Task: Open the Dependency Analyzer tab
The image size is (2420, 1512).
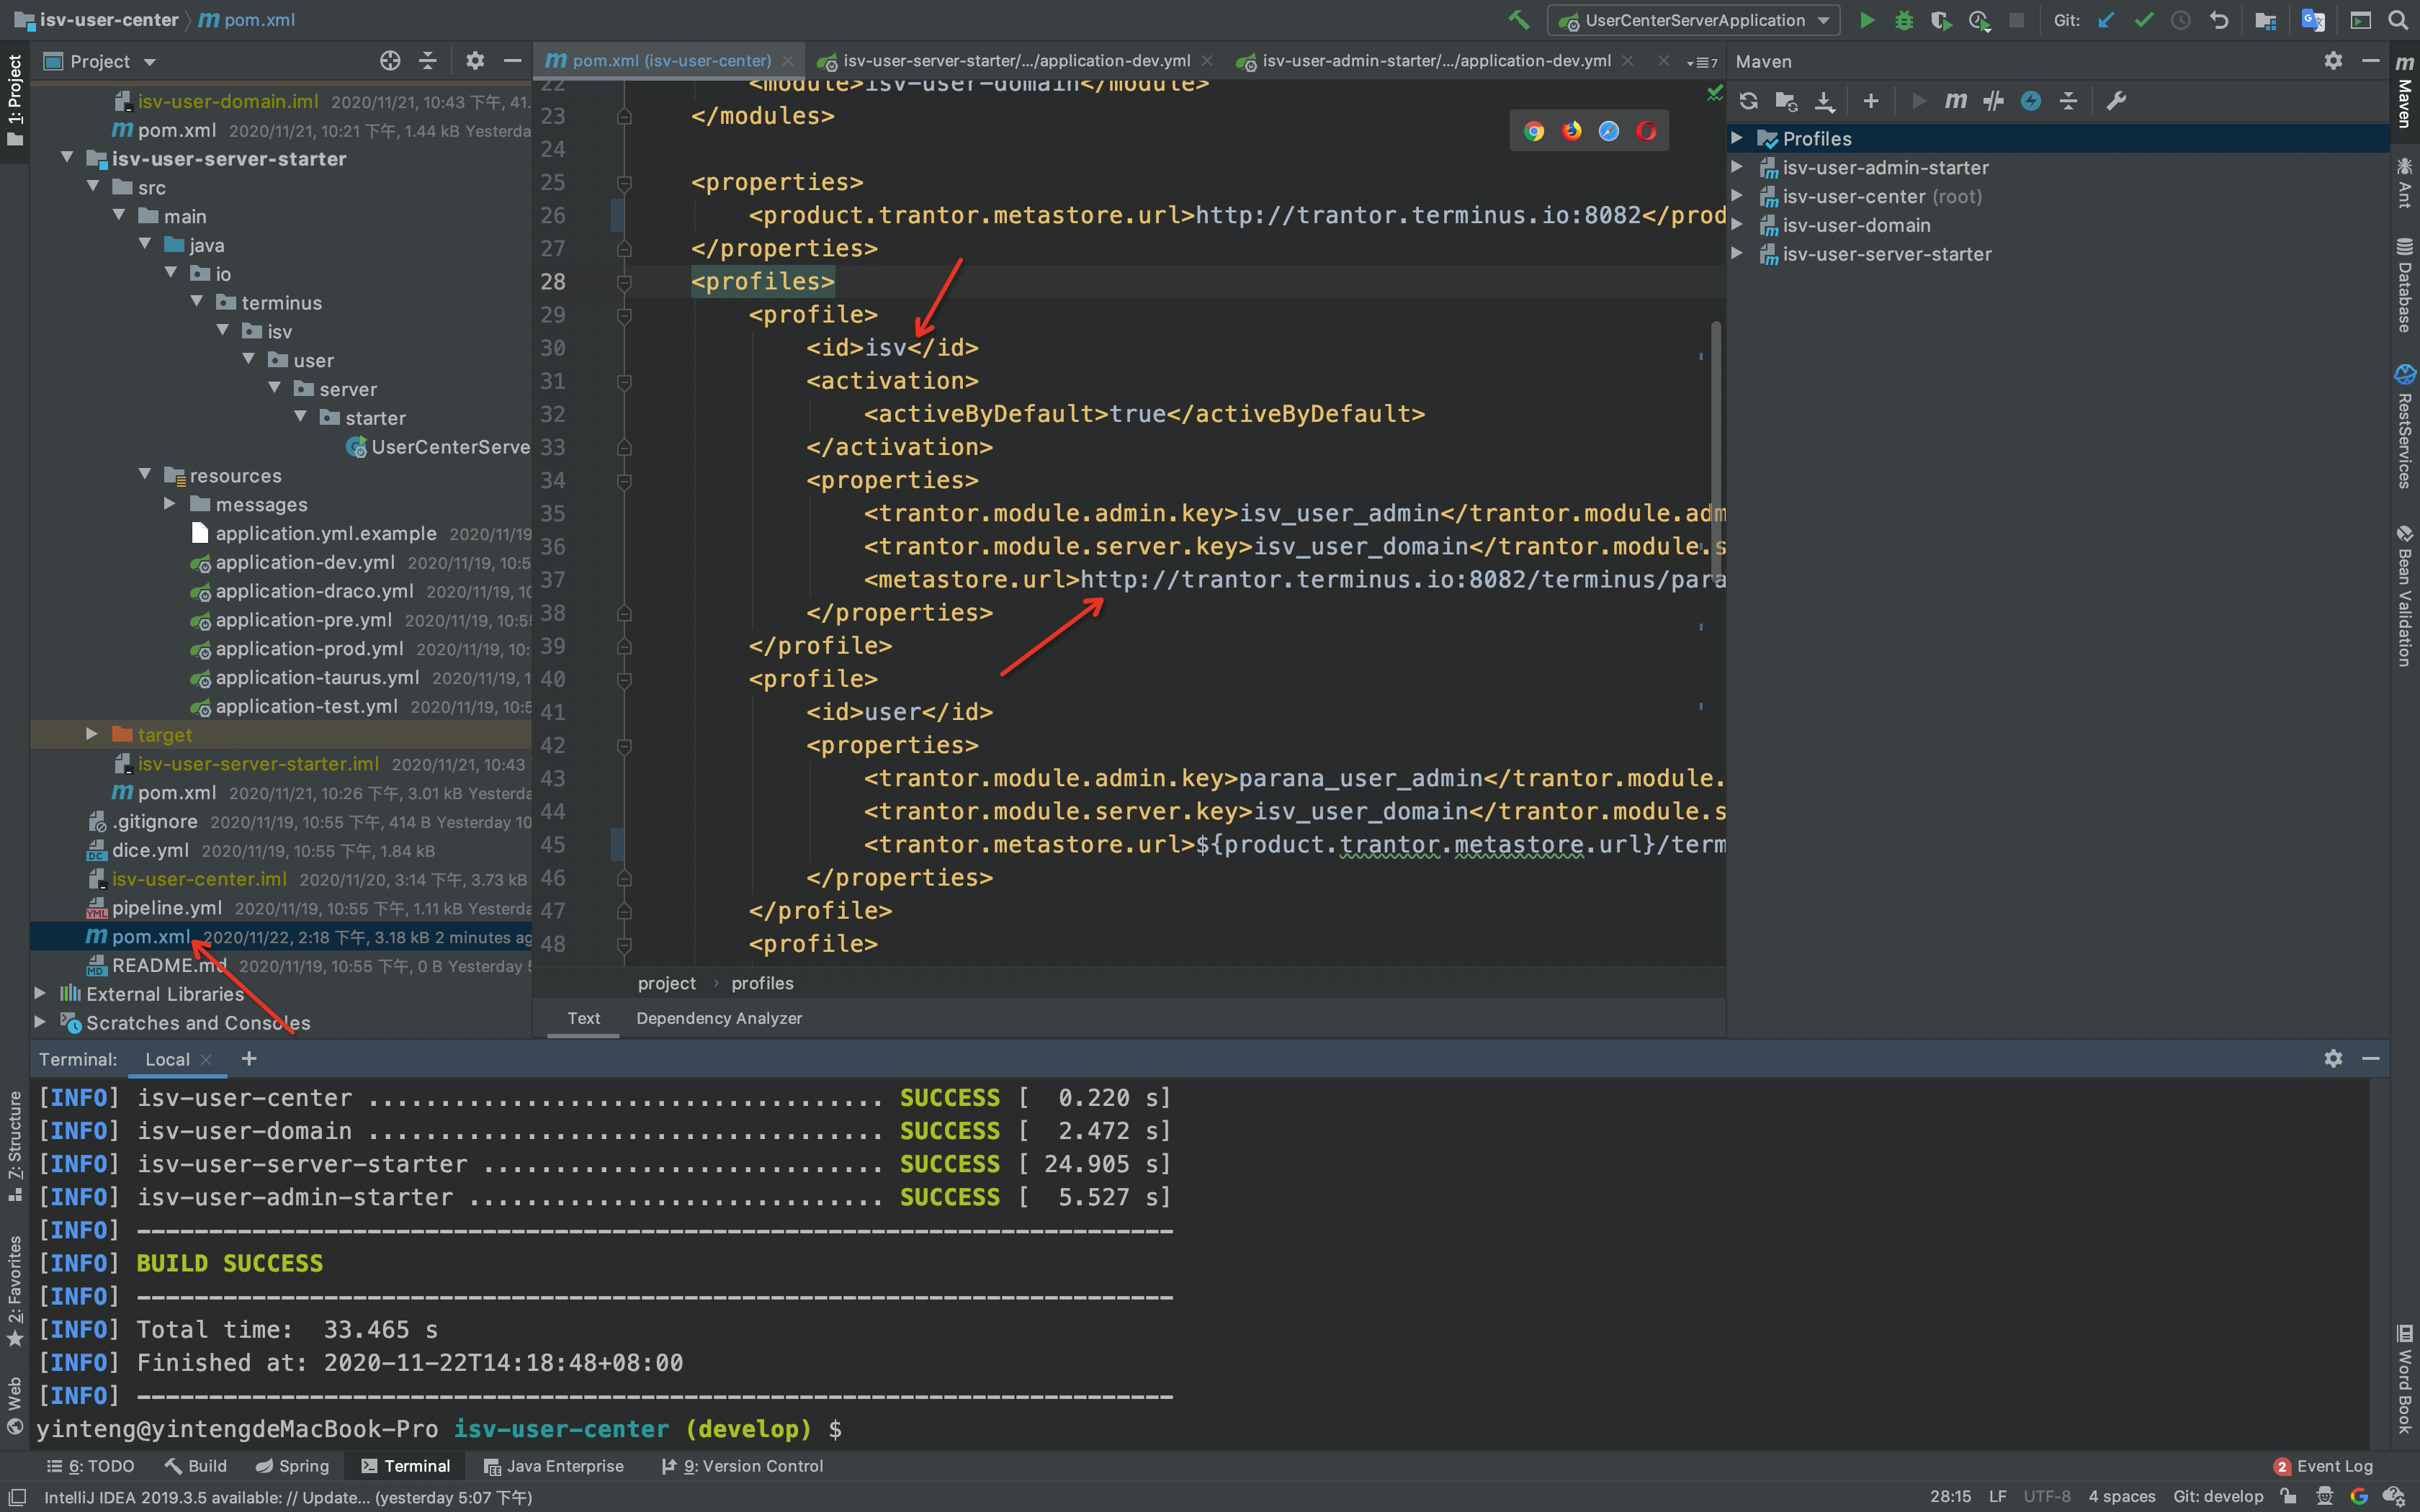Action: (x=719, y=1018)
